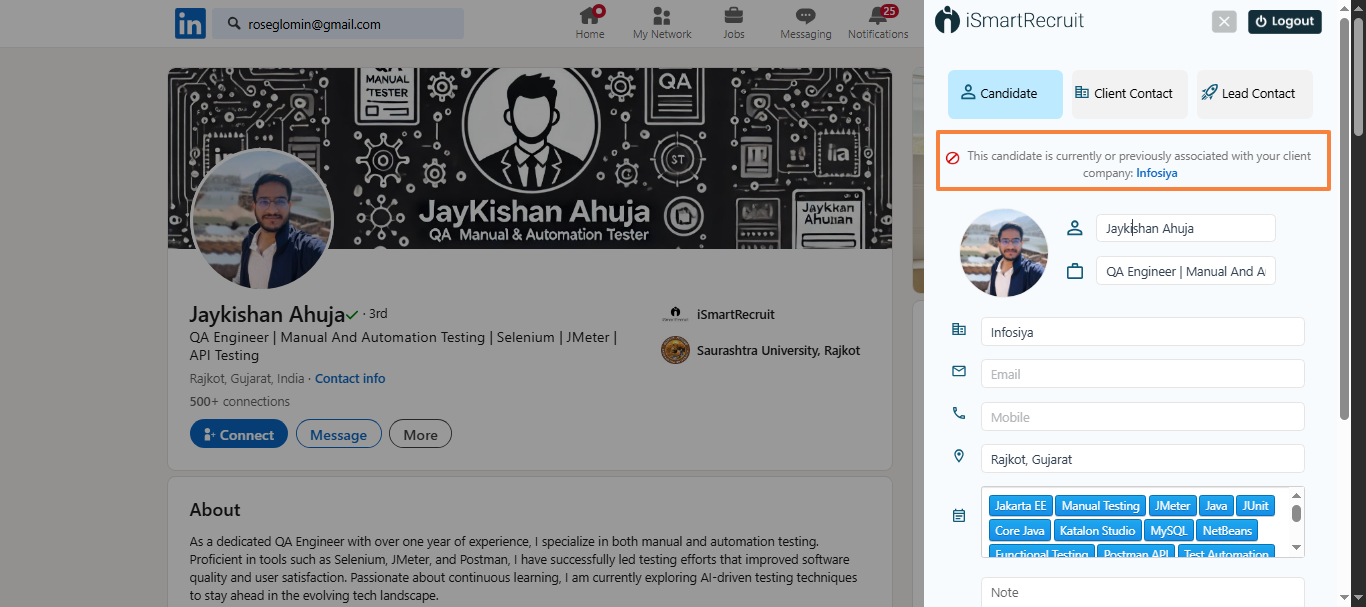The height and width of the screenshot is (607, 1366).
Task: Click the Java skill tag
Action: pos(1216,506)
